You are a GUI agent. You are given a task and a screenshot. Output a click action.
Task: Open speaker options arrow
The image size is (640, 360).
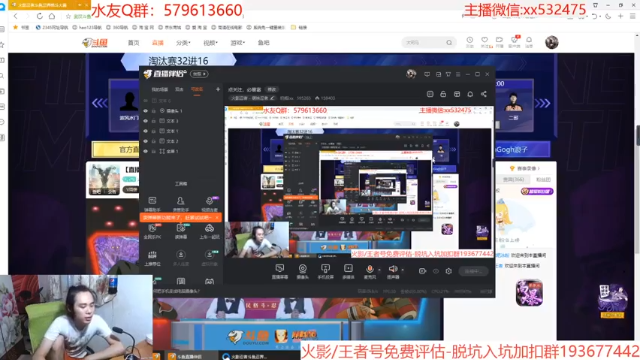(x=402, y=270)
